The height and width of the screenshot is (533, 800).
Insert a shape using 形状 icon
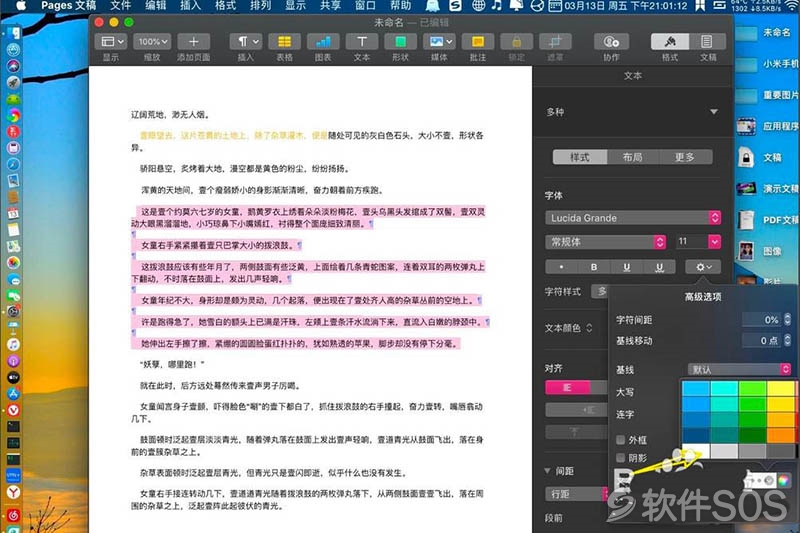(401, 41)
